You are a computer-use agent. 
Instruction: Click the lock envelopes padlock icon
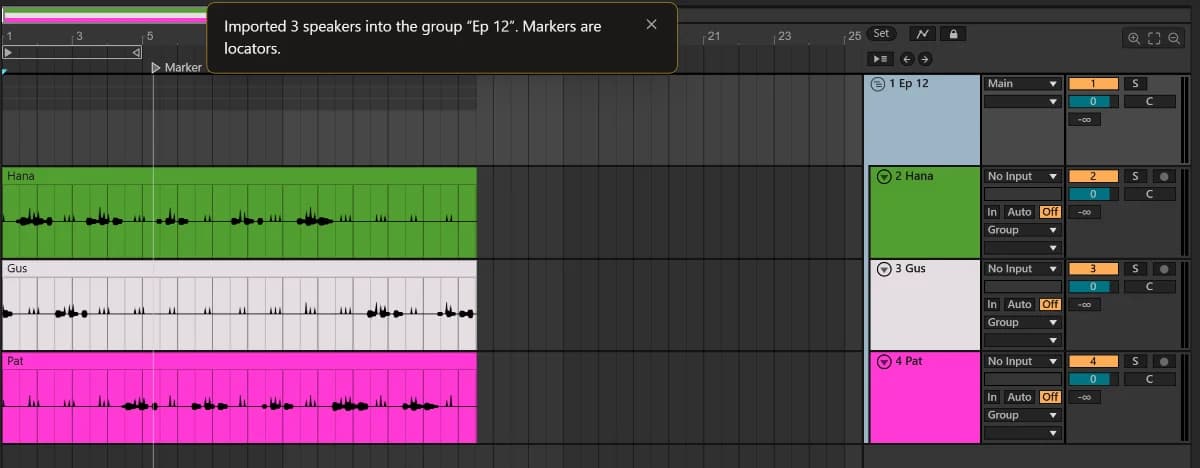tap(953, 34)
